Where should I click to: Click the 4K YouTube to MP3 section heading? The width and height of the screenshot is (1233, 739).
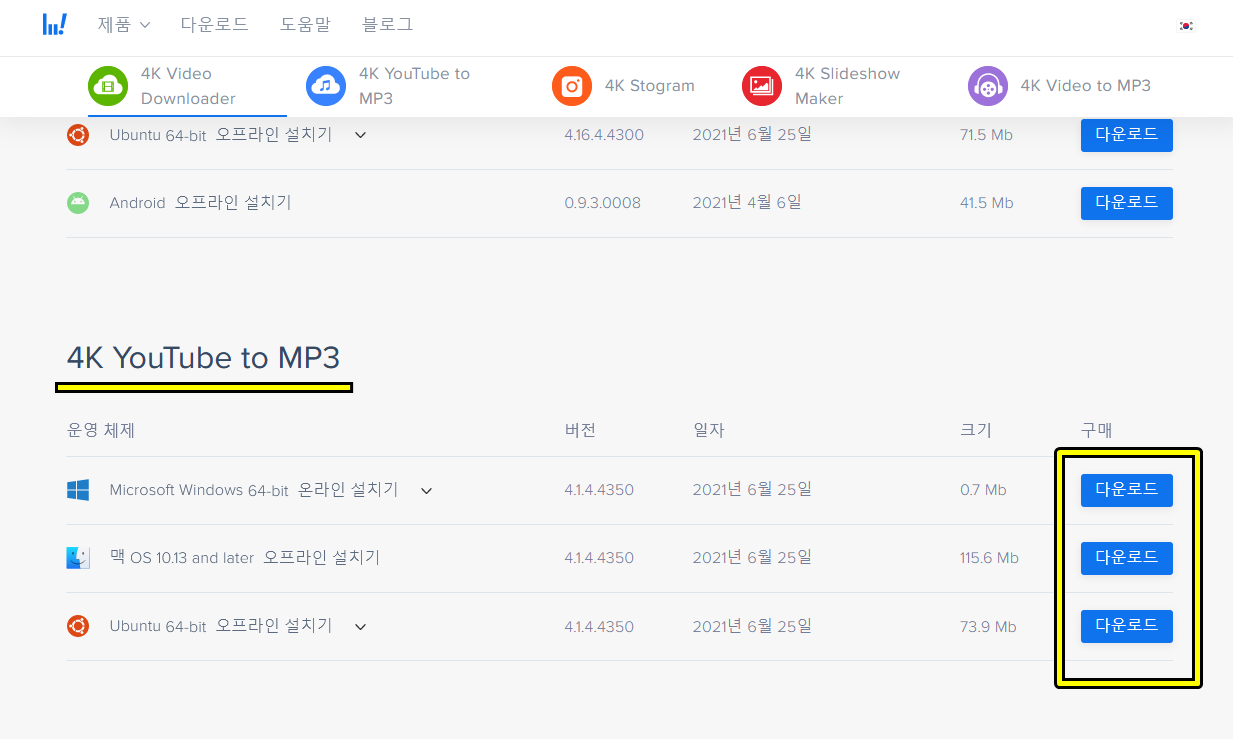click(204, 357)
